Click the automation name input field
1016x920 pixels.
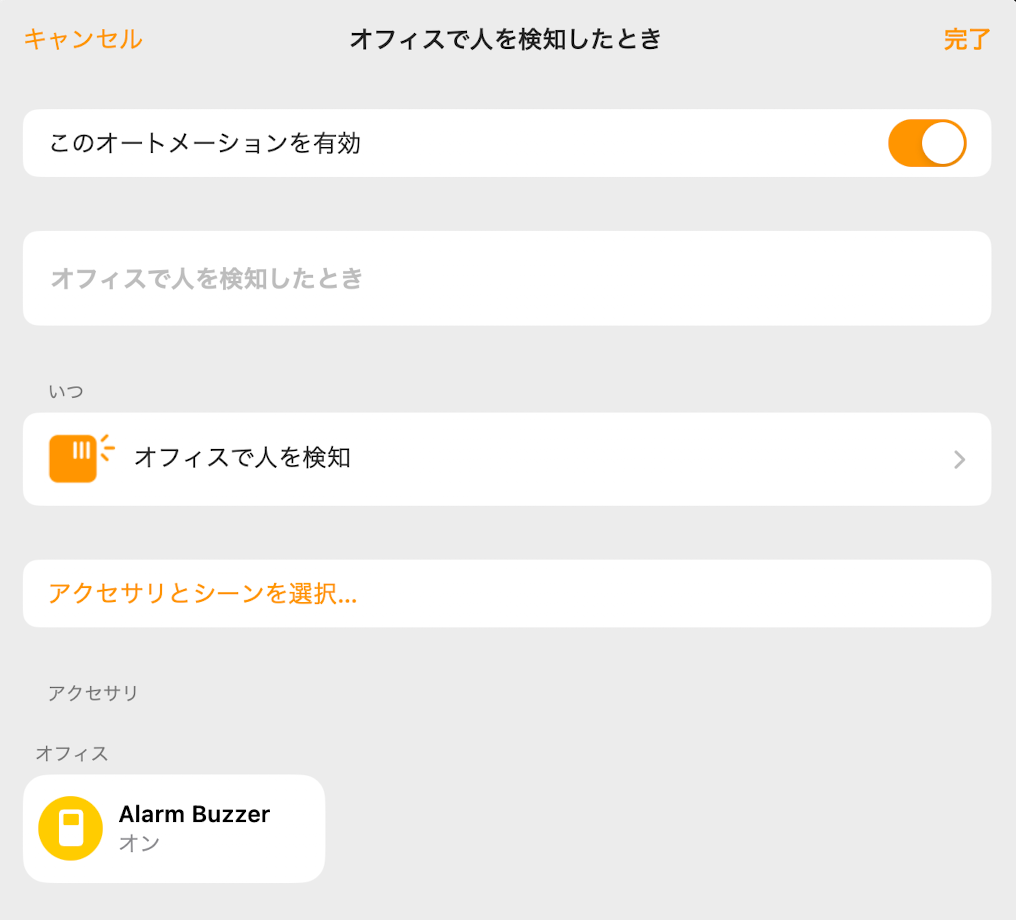[507, 278]
